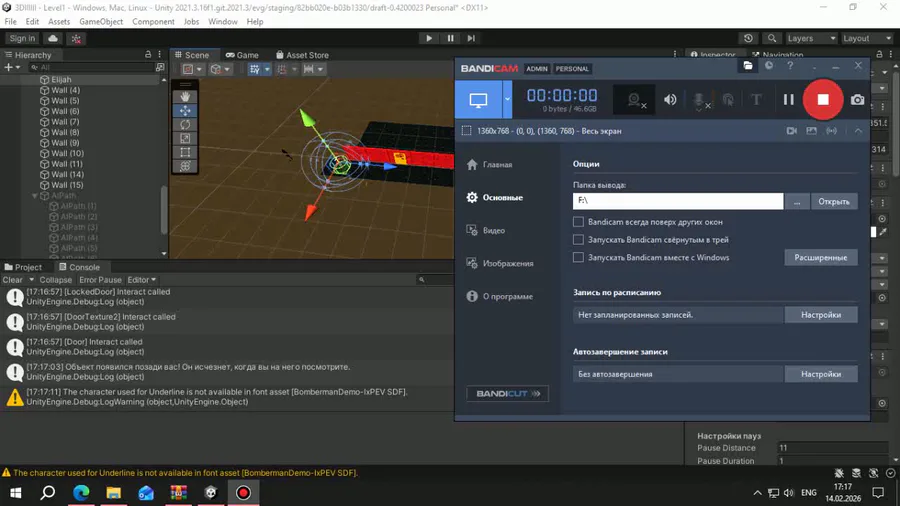The image size is (900, 506).
Task: Enable Bandicam always on top checkbox
Action: [x=578, y=221]
